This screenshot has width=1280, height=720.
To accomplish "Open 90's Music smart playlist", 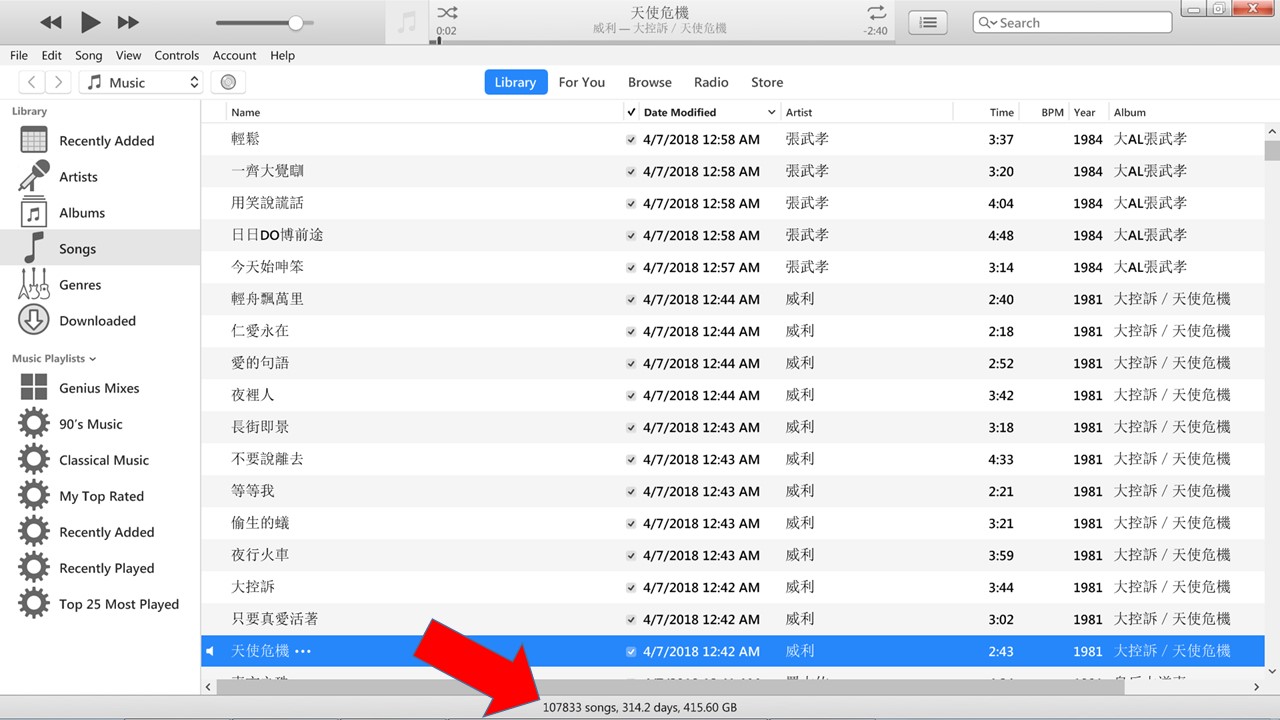I will pos(100,424).
